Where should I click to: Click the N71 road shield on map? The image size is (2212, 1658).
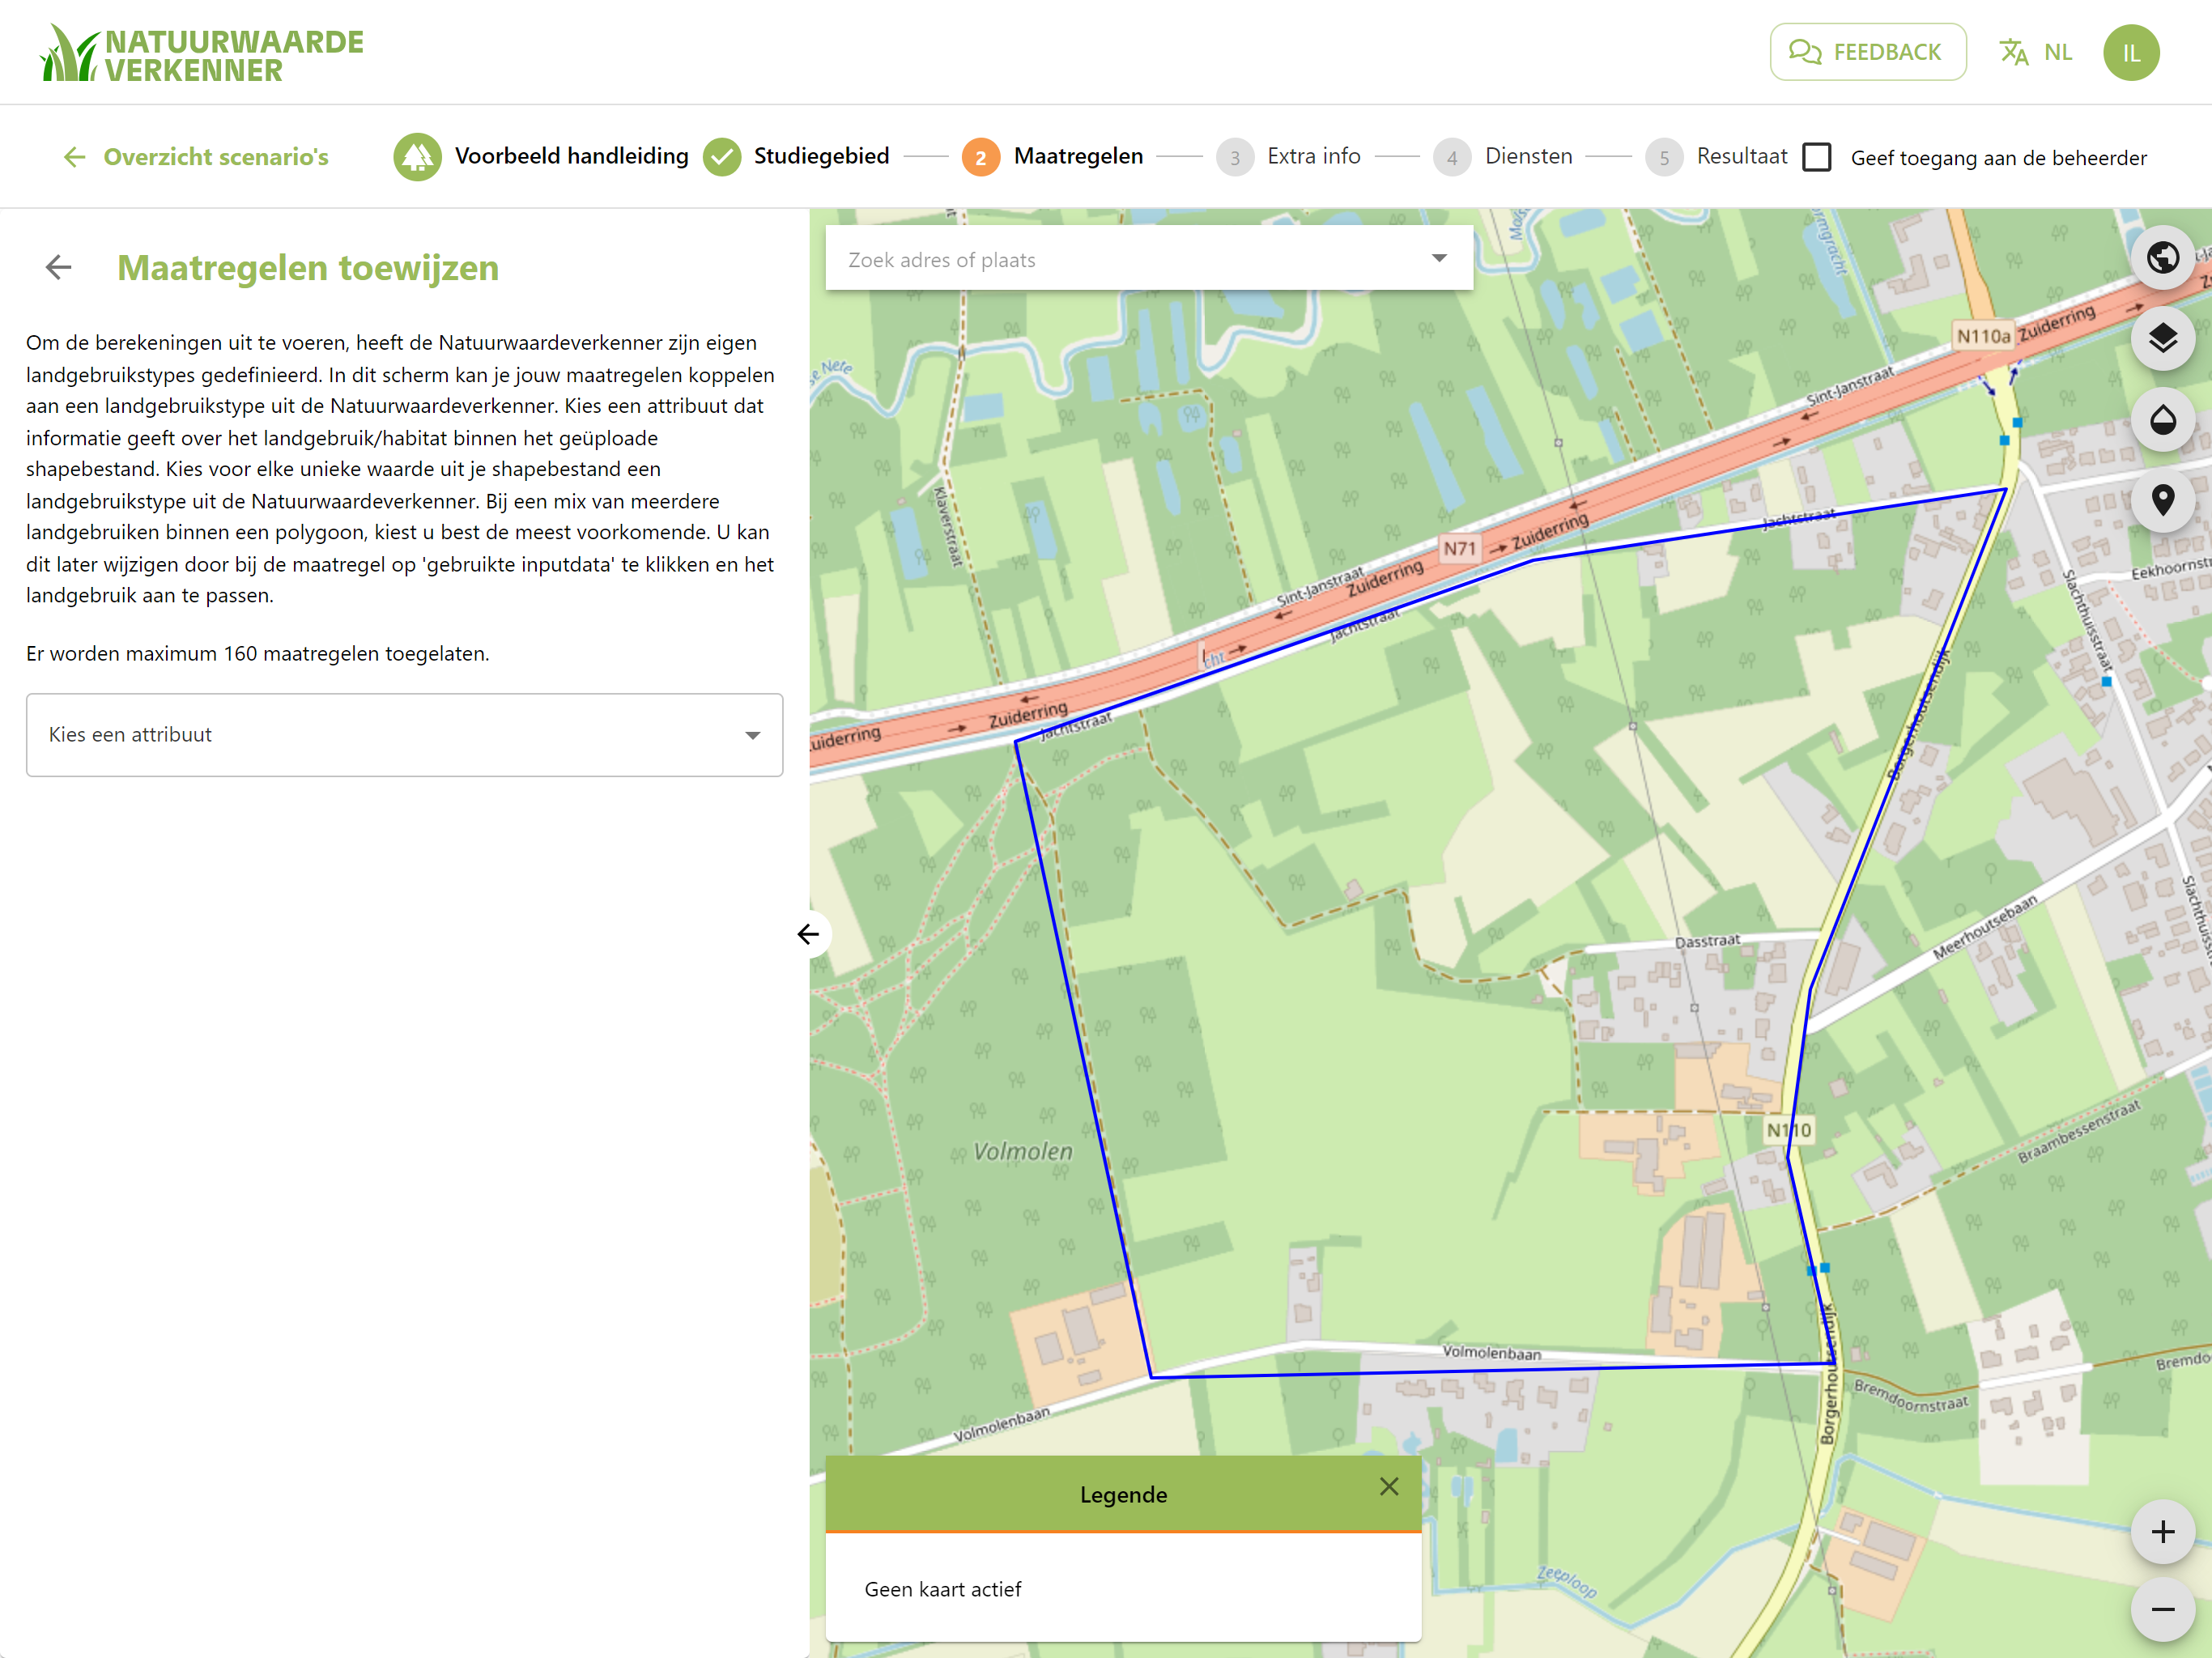(1459, 548)
